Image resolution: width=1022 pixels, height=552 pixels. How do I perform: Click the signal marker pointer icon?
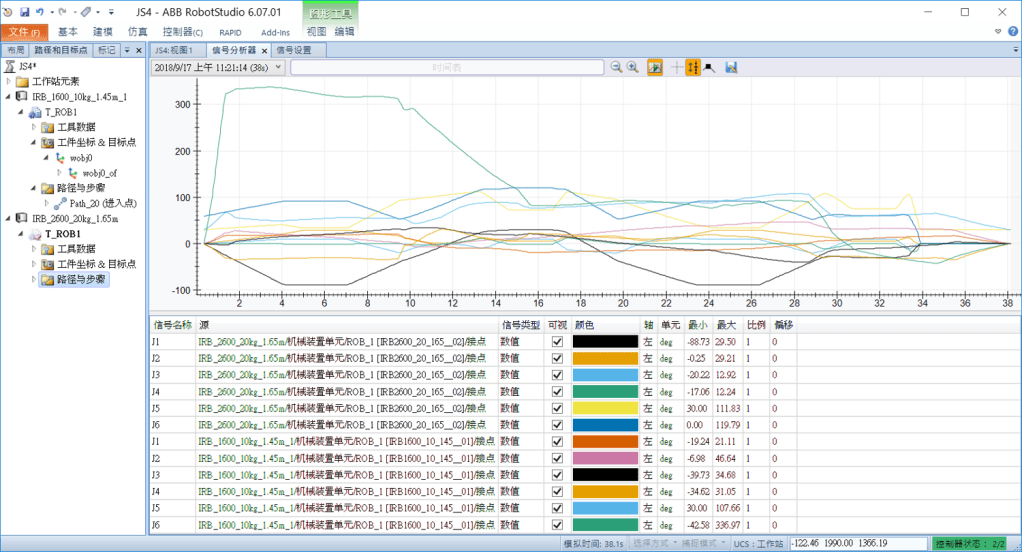click(709, 67)
